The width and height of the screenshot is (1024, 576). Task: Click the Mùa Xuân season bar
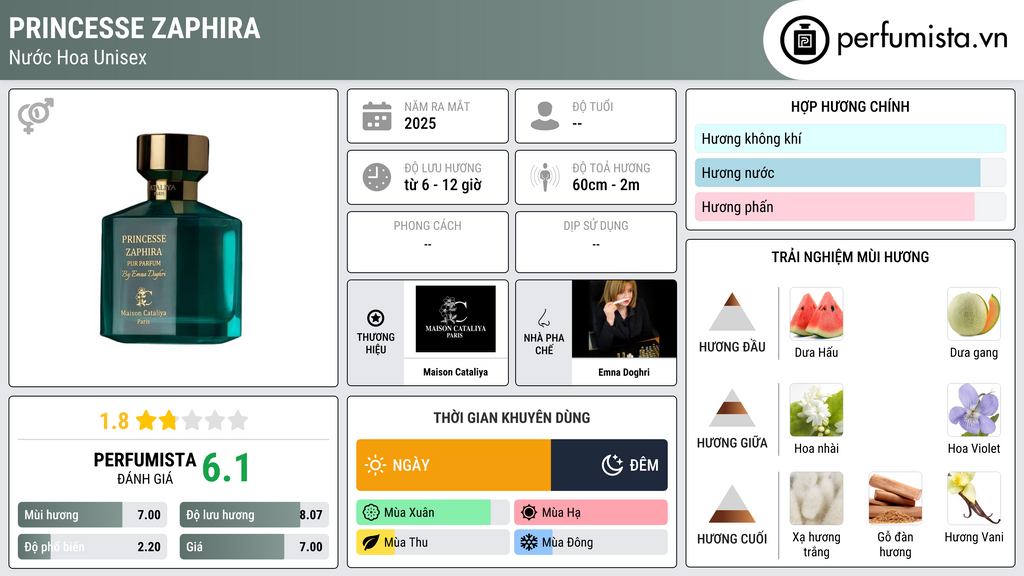tap(432, 512)
